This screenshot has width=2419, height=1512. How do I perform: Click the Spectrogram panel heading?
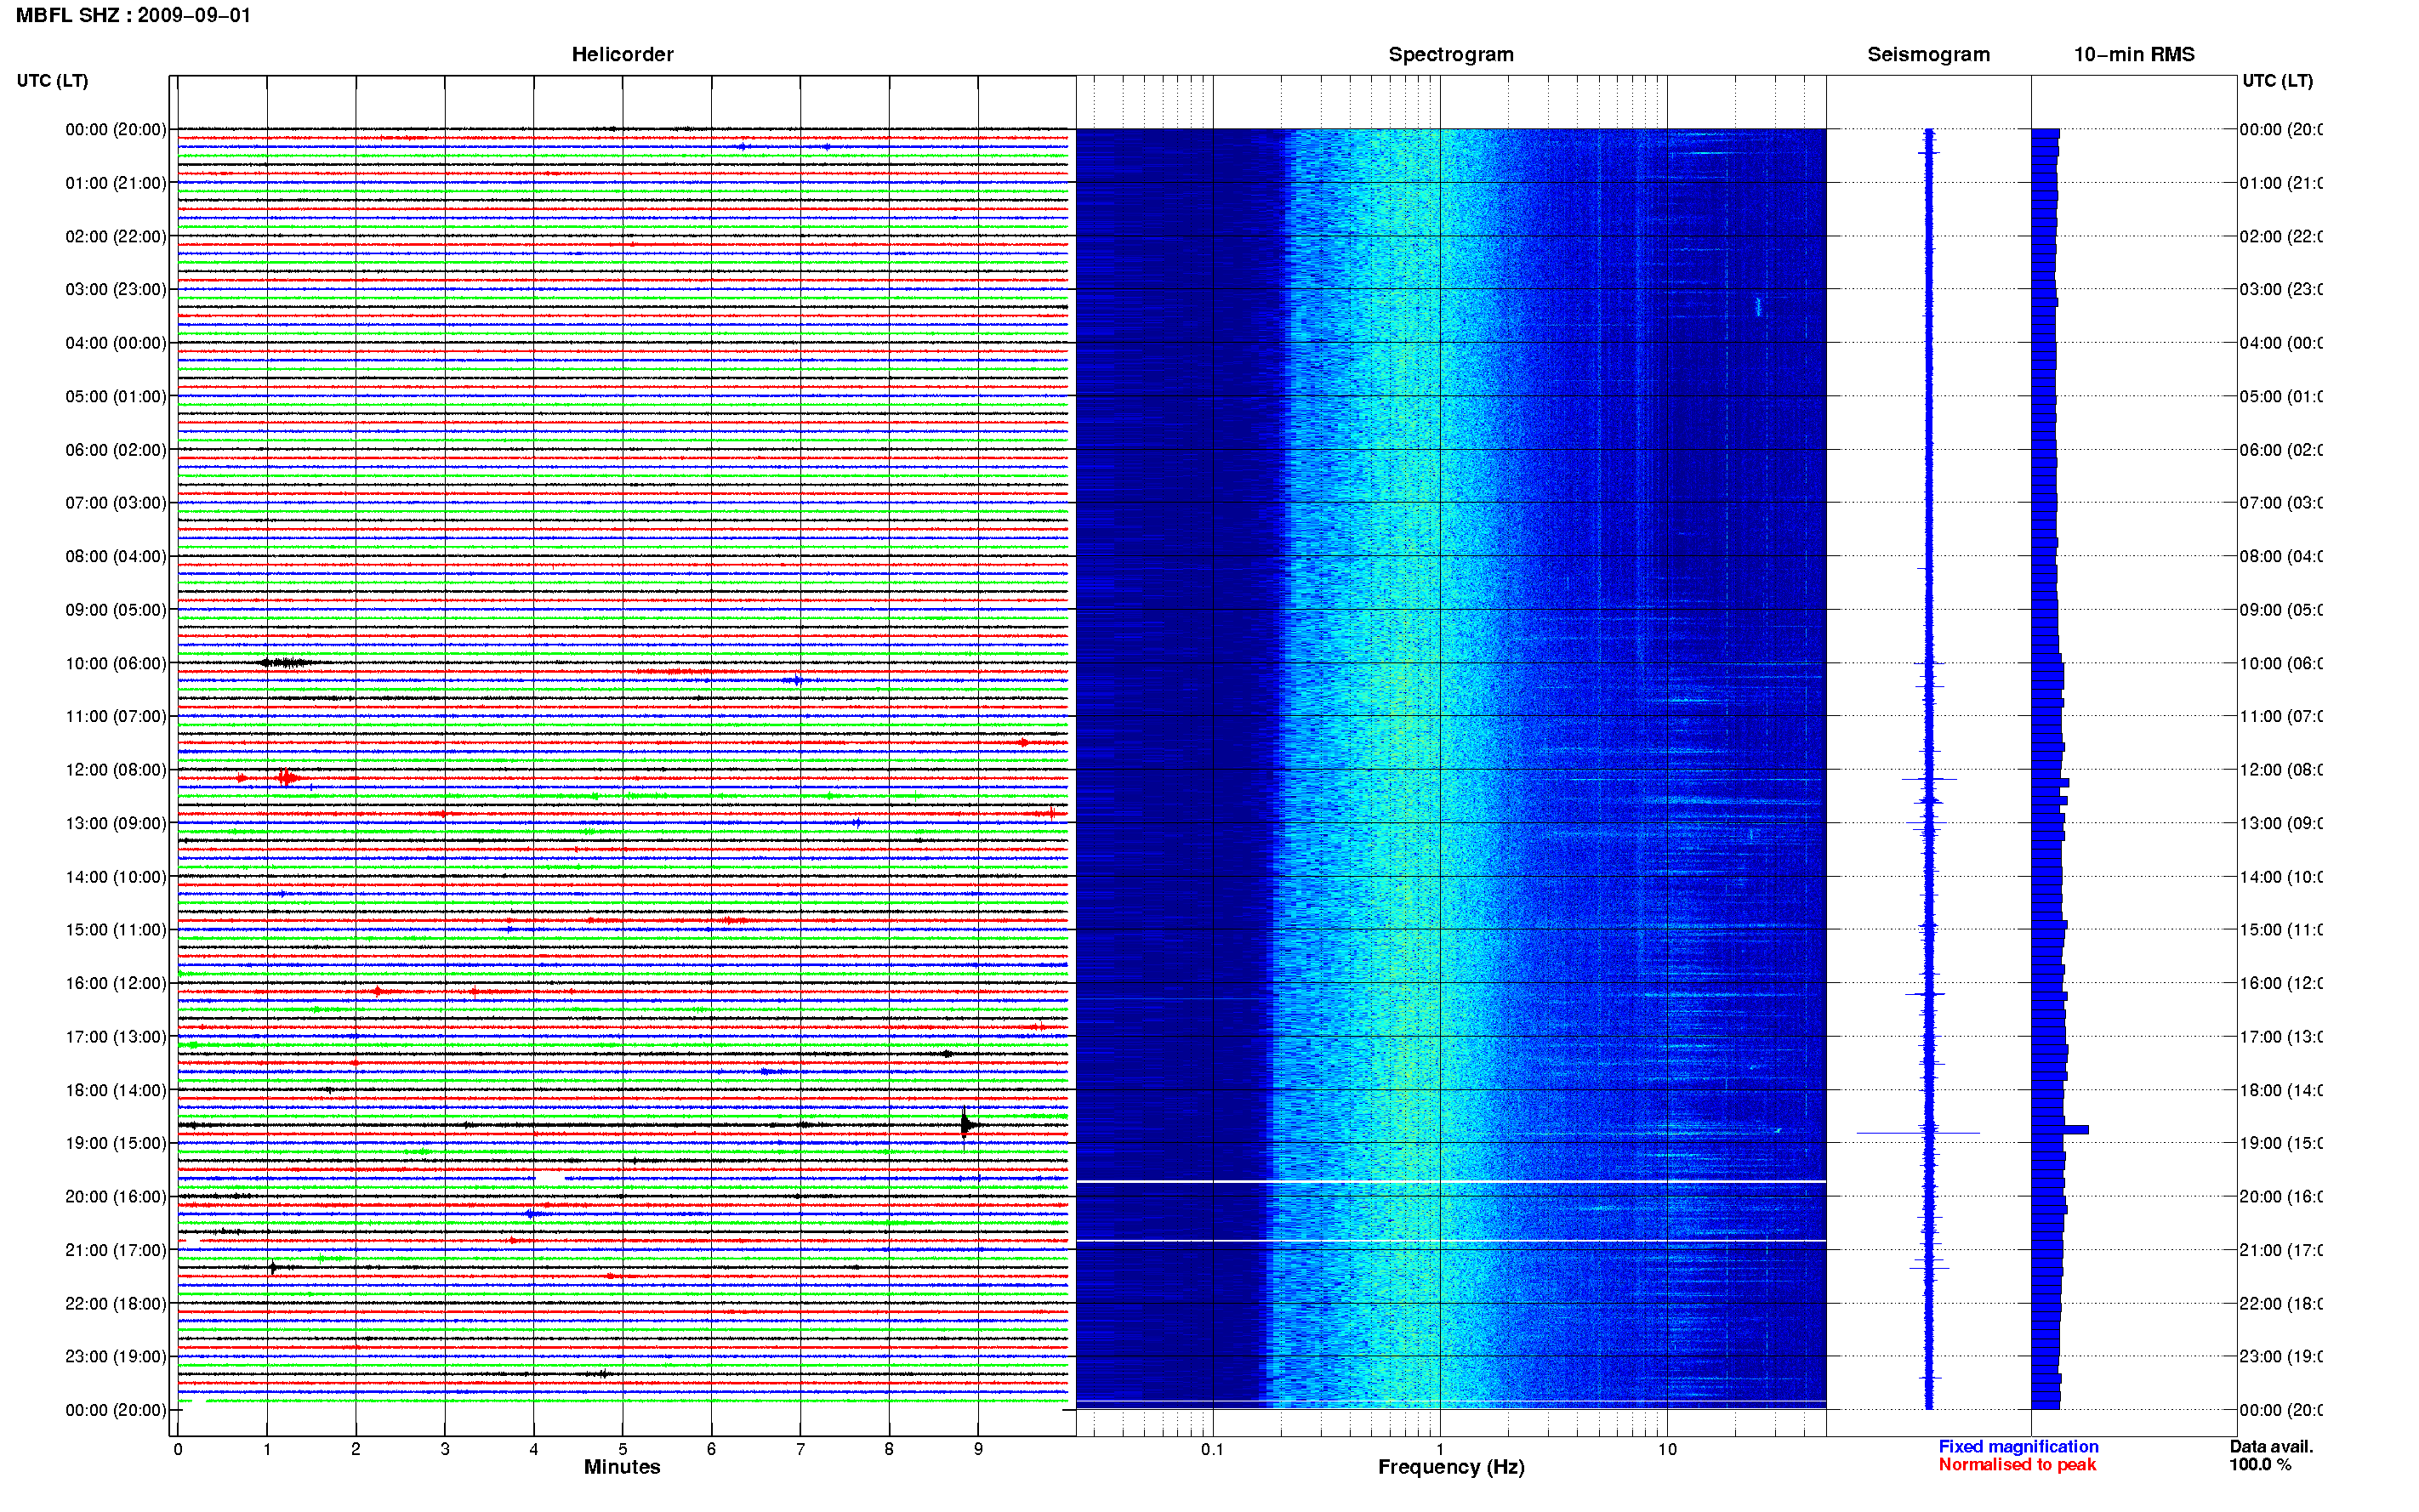click(x=1451, y=54)
